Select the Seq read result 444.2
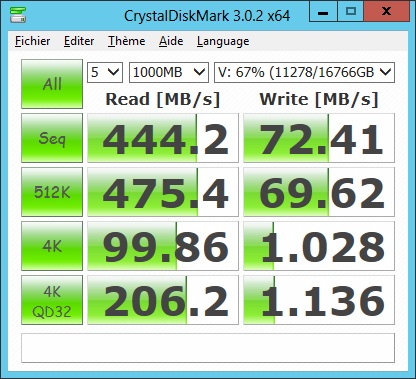Viewport: 416px width, 379px height. coord(163,138)
